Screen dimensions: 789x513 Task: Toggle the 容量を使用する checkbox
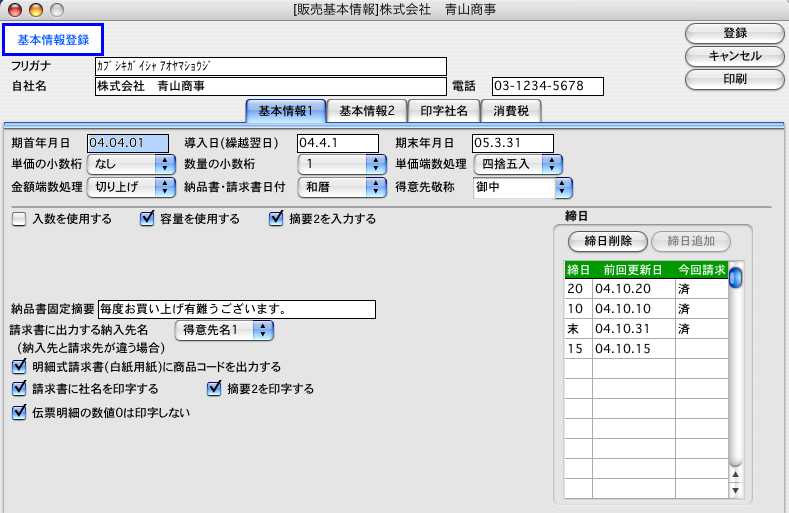coord(147,219)
